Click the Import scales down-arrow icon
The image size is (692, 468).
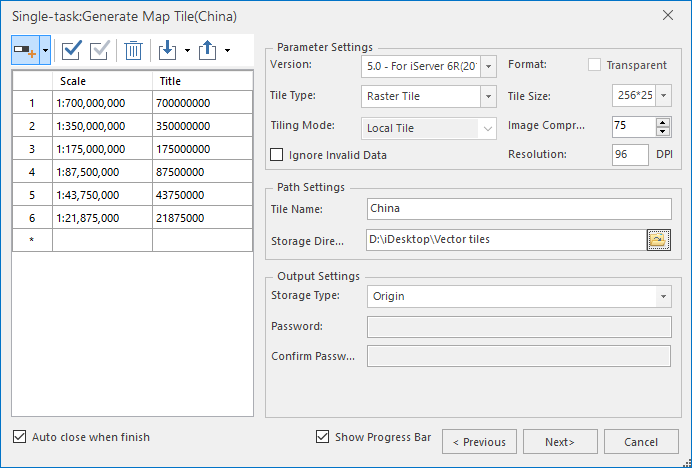point(167,50)
